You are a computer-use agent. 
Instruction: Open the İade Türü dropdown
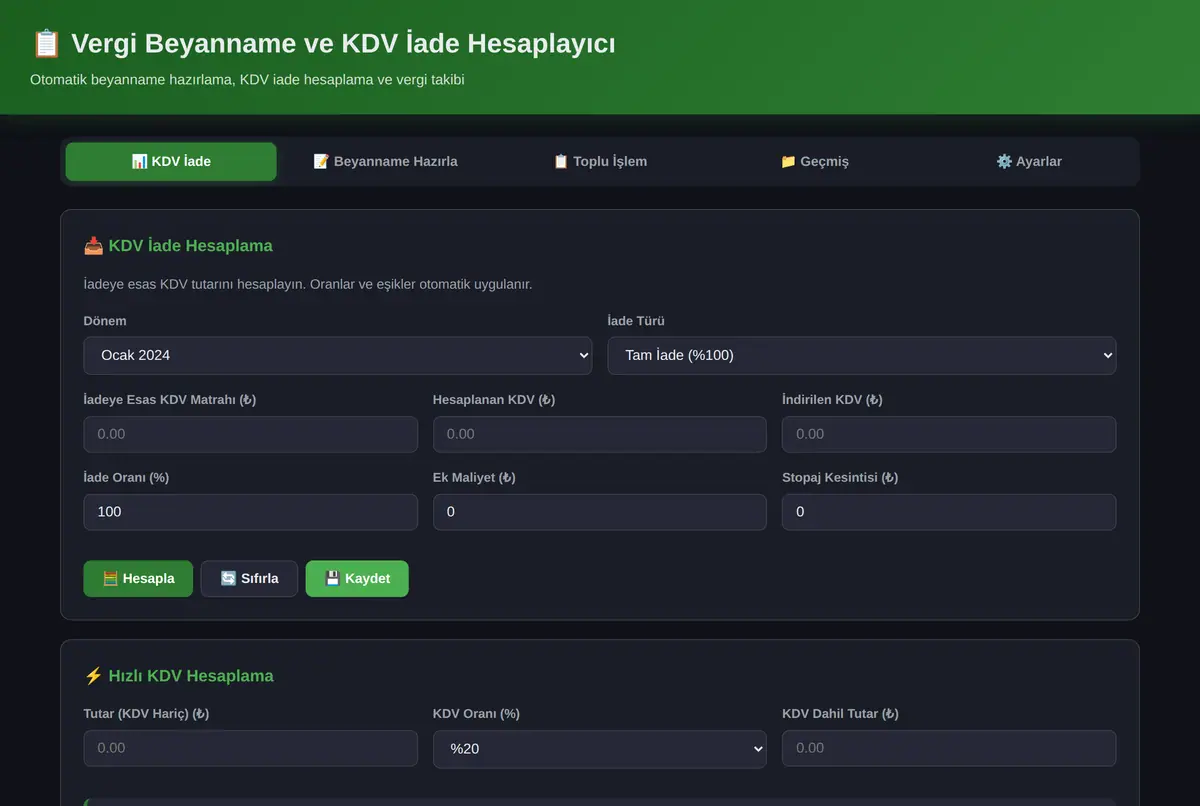coord(862,355)
